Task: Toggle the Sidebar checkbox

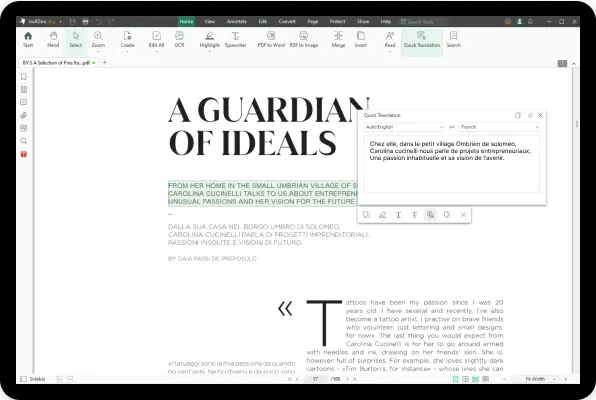Action: coord(24,379)
